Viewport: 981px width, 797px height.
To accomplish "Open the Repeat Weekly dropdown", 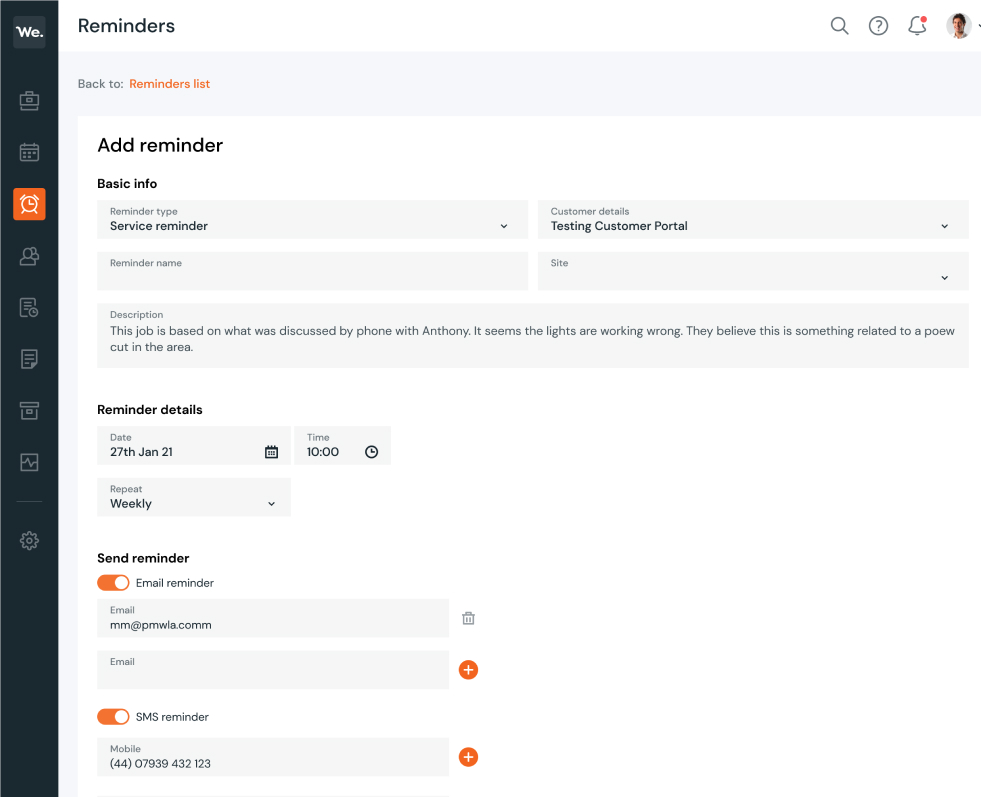I will tap(194, 497).
